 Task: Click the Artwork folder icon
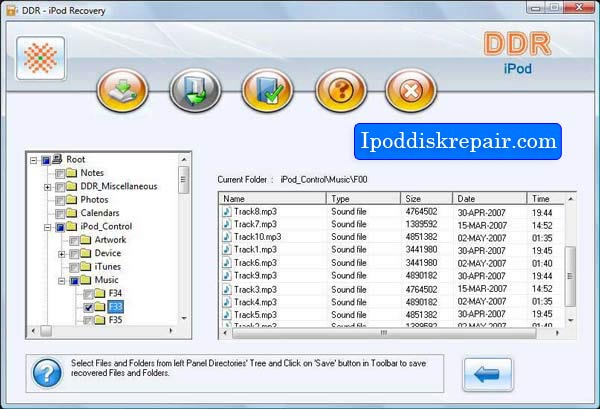(86, 240)
